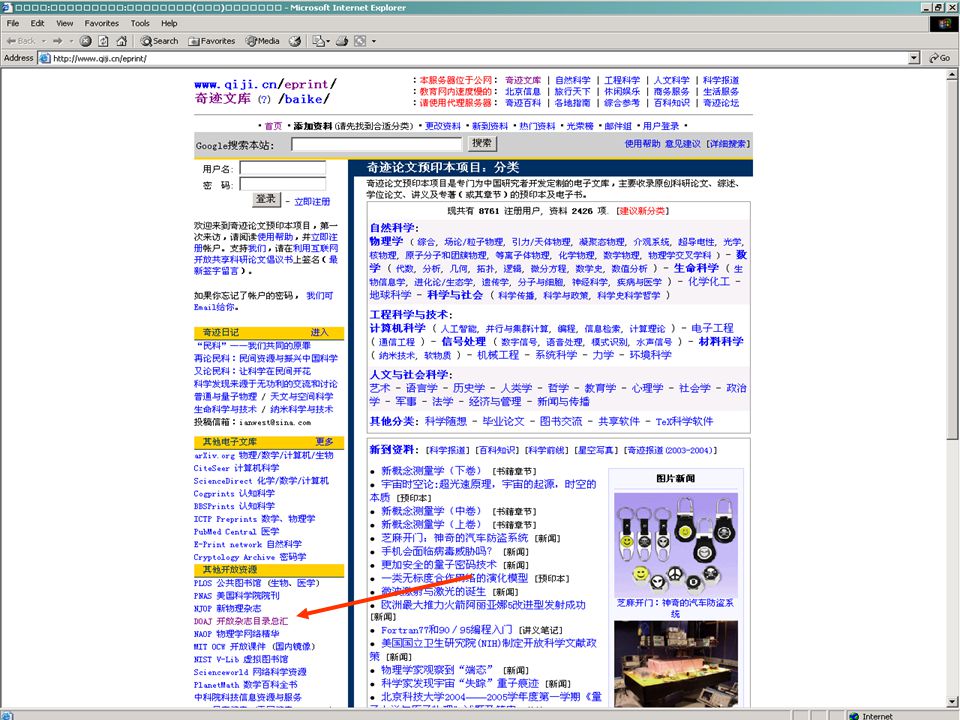Click the IE icon in title bar

click(7, 7)
